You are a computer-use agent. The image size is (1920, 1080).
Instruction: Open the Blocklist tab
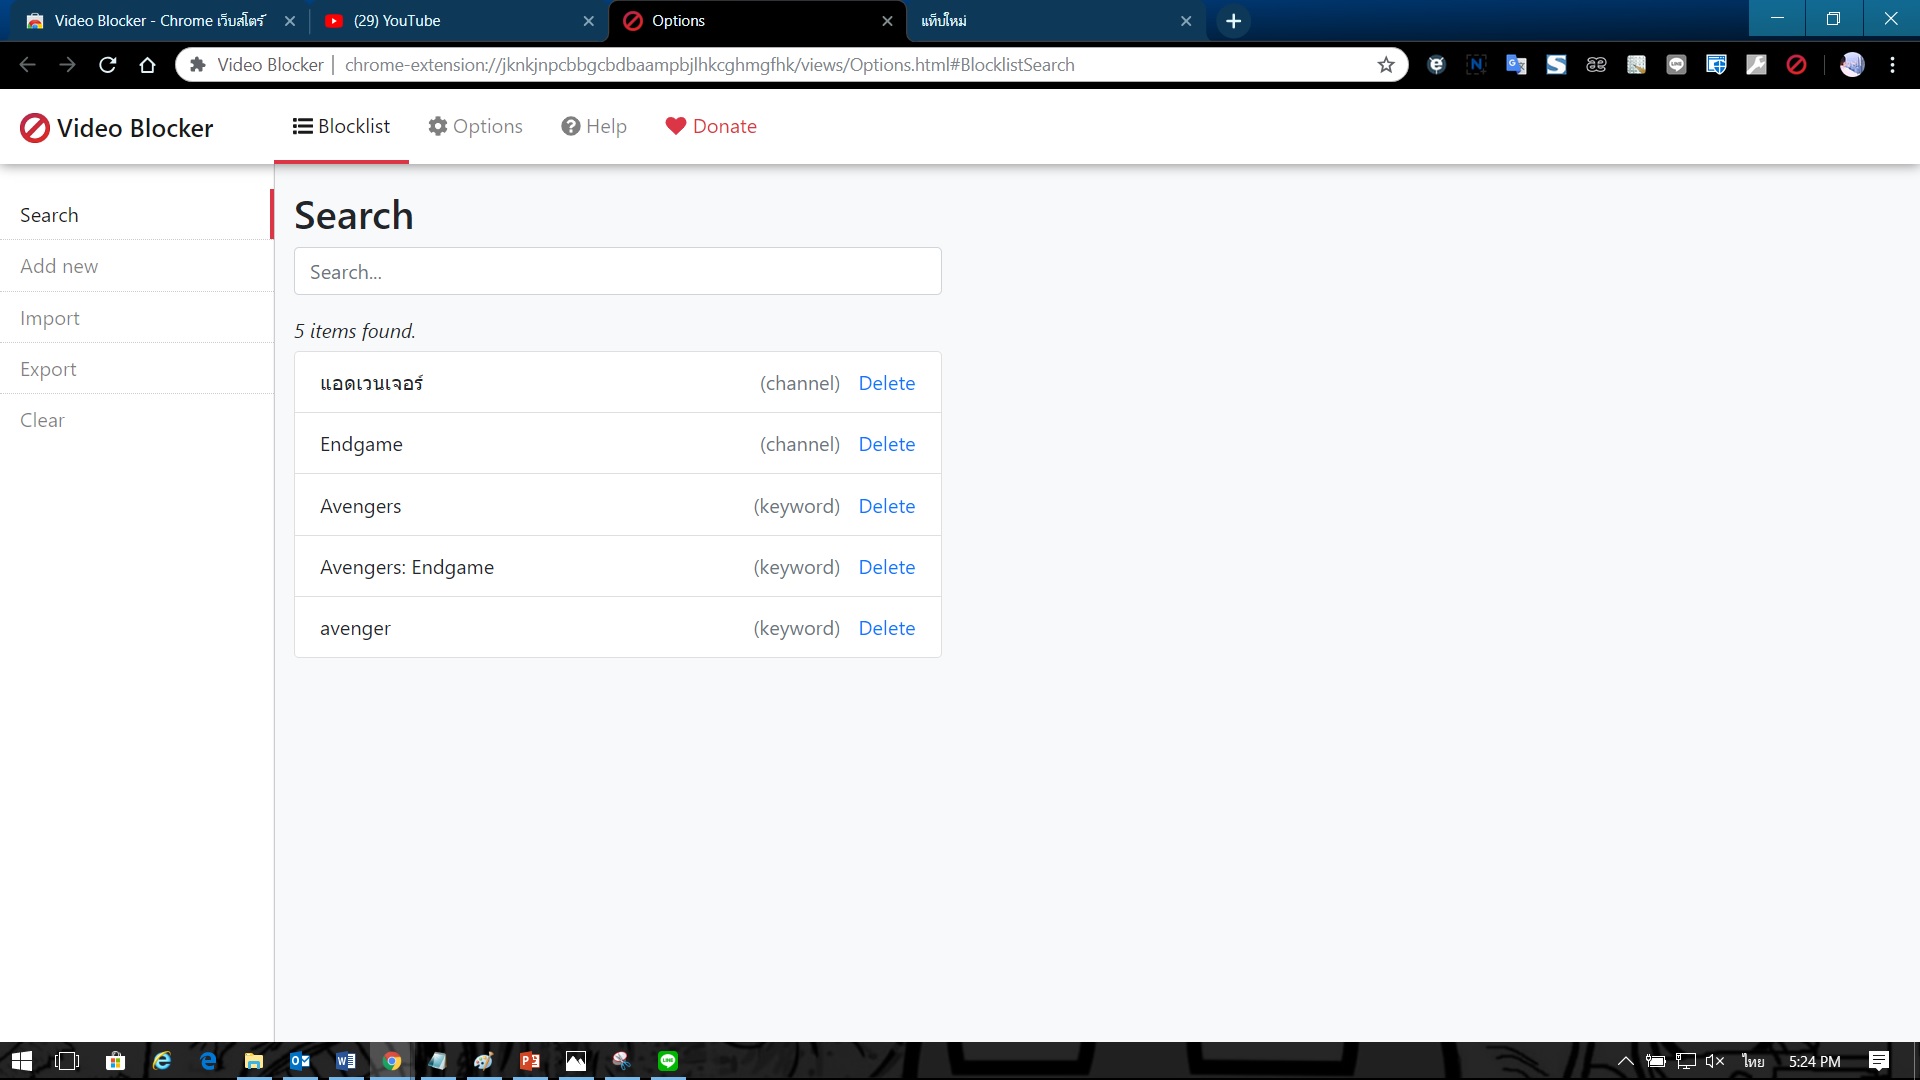click(x=341, y=126)
